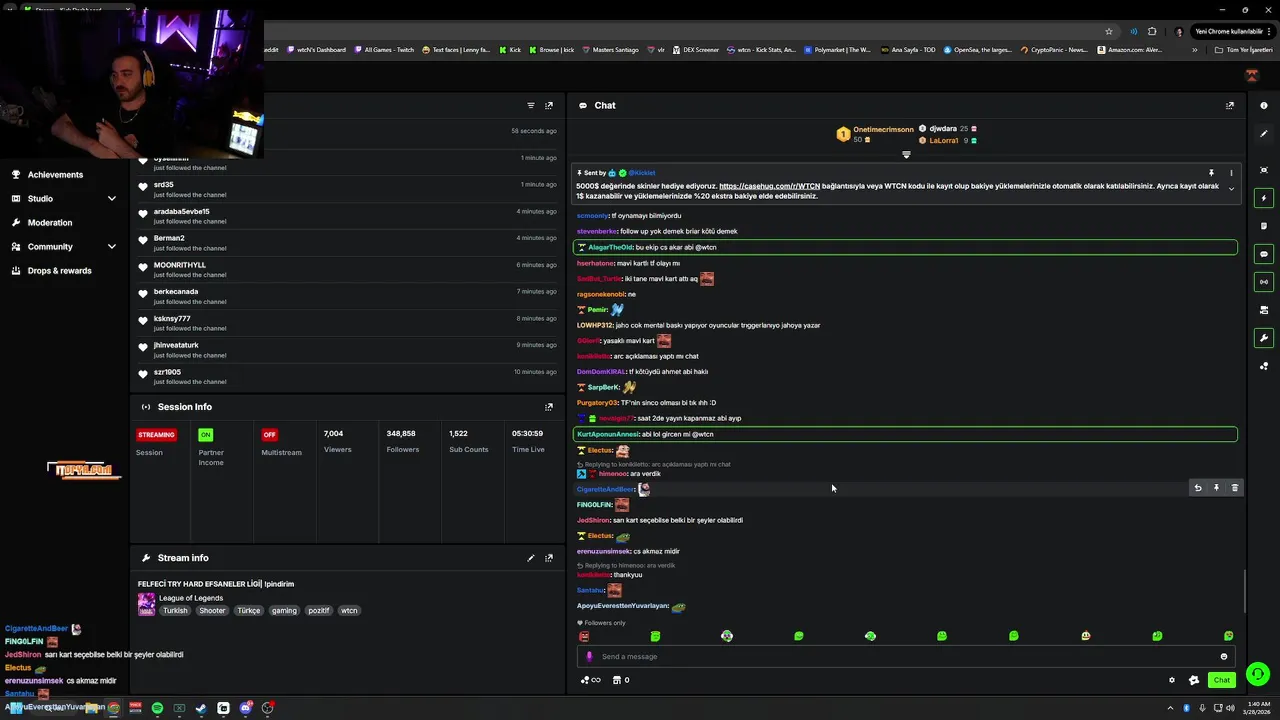Open the Polymarket bookmark
1280x720 pixels.
837,50
